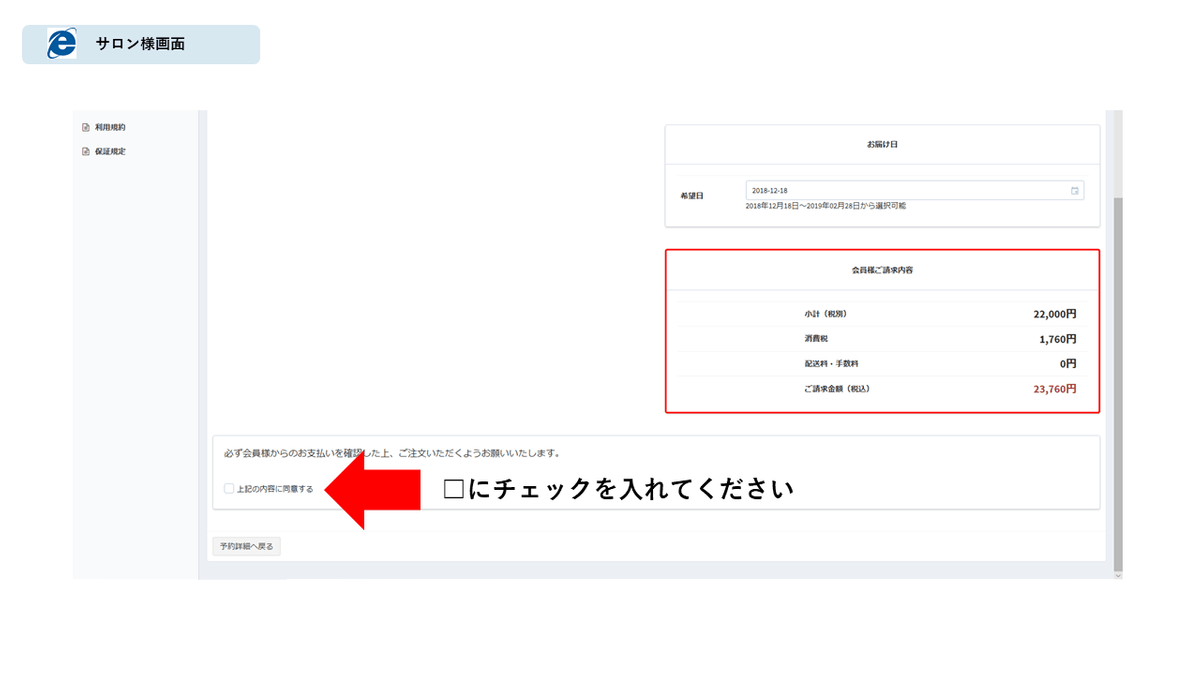Click the 配送料・手数料 label

pyautogui.click(x=831, y=364)
